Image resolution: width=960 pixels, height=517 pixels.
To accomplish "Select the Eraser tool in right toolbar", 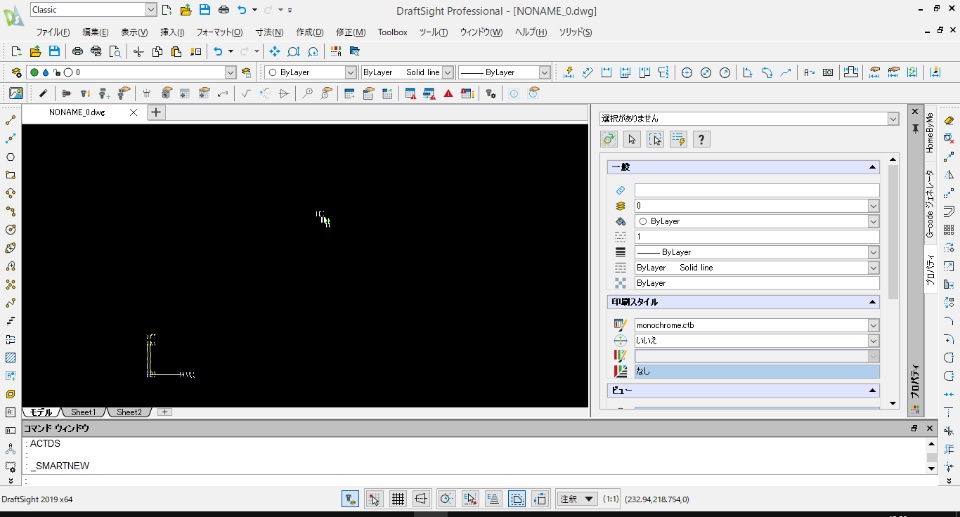I will 949,120.
